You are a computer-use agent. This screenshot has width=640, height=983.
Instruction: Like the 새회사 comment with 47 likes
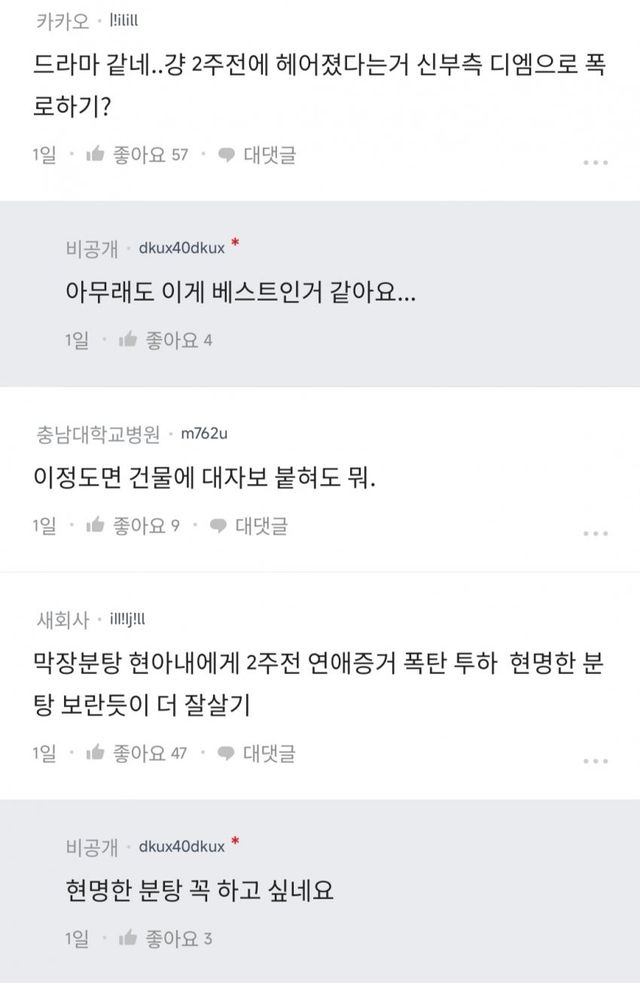point(96,753)
